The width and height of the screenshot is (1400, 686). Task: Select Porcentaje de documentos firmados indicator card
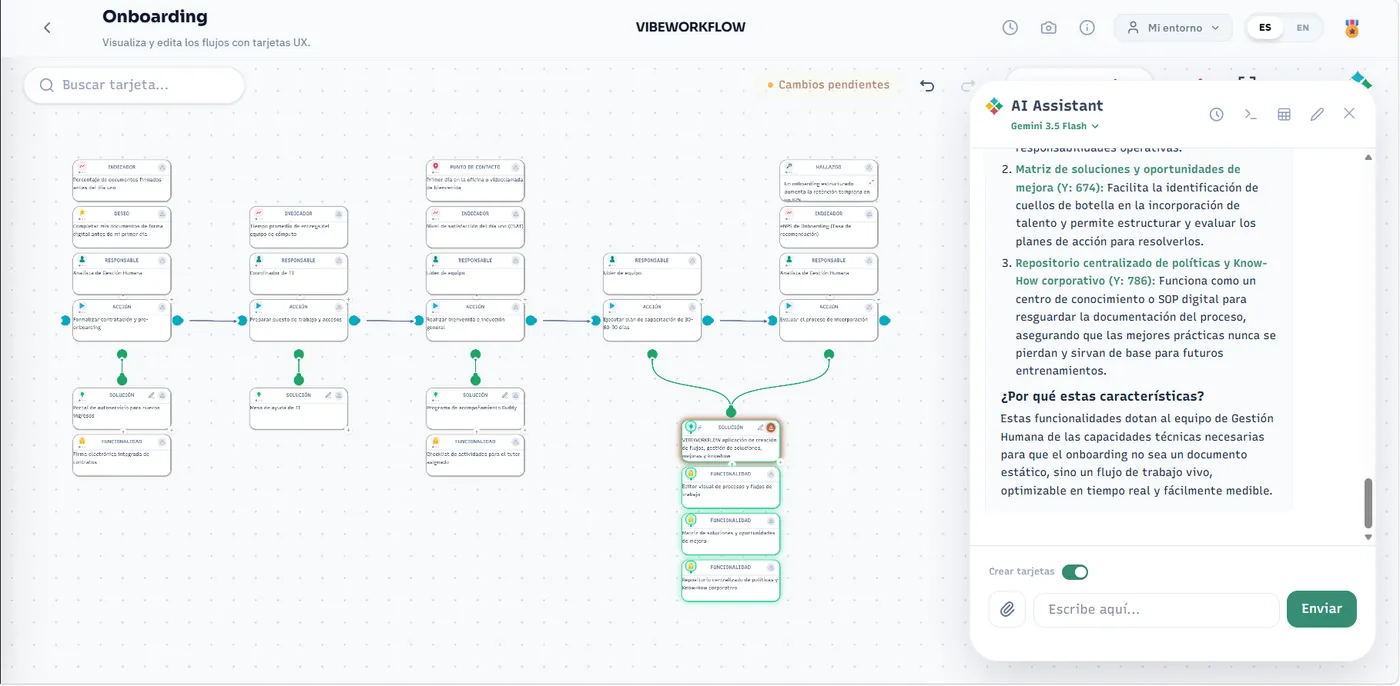tap(121, 180)
